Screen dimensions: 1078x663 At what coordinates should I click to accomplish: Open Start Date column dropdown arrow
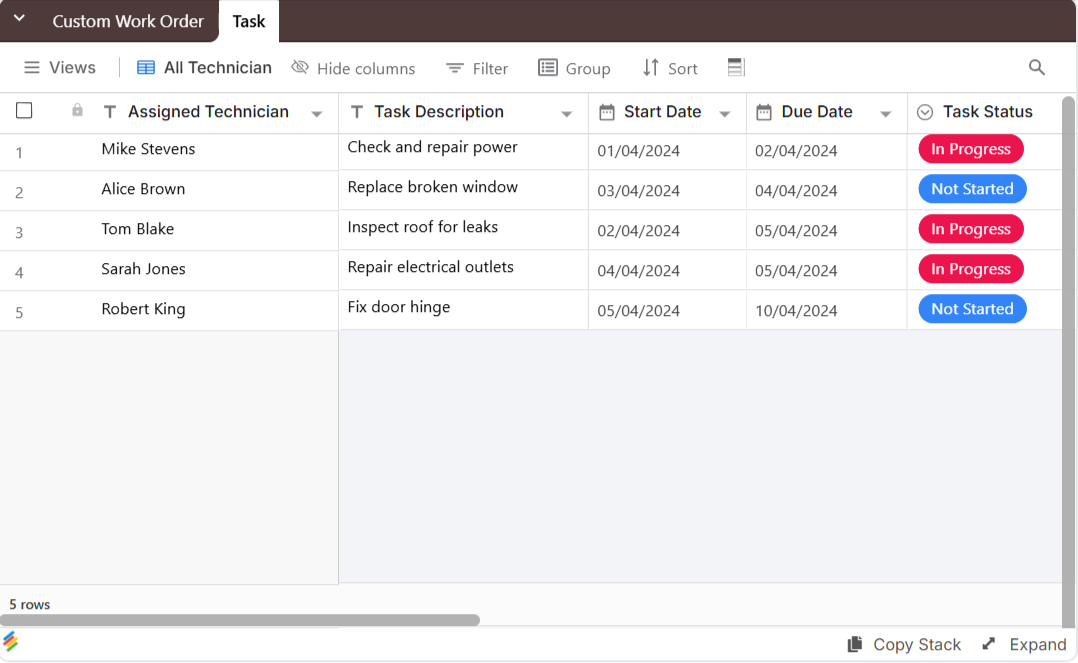[x=725, y=114]
